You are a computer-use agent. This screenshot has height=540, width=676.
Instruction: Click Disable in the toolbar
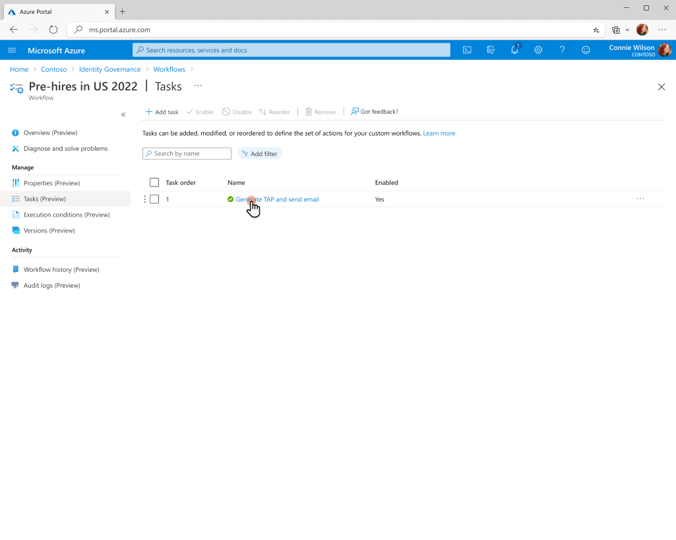coord(237,112)
